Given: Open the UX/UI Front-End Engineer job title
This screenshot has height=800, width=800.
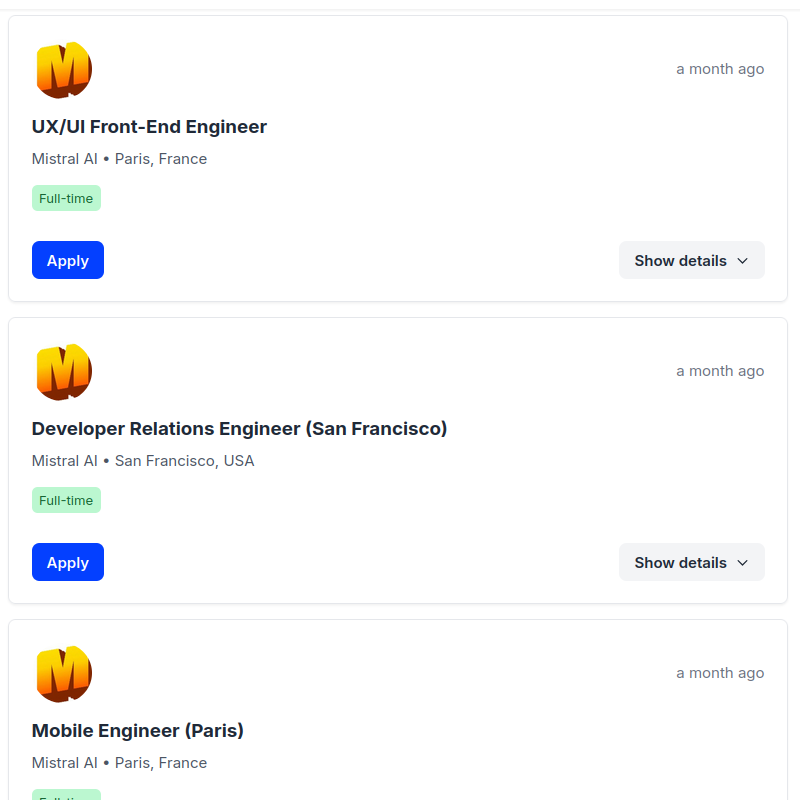Looking at the screenshot, I should 149,127.
